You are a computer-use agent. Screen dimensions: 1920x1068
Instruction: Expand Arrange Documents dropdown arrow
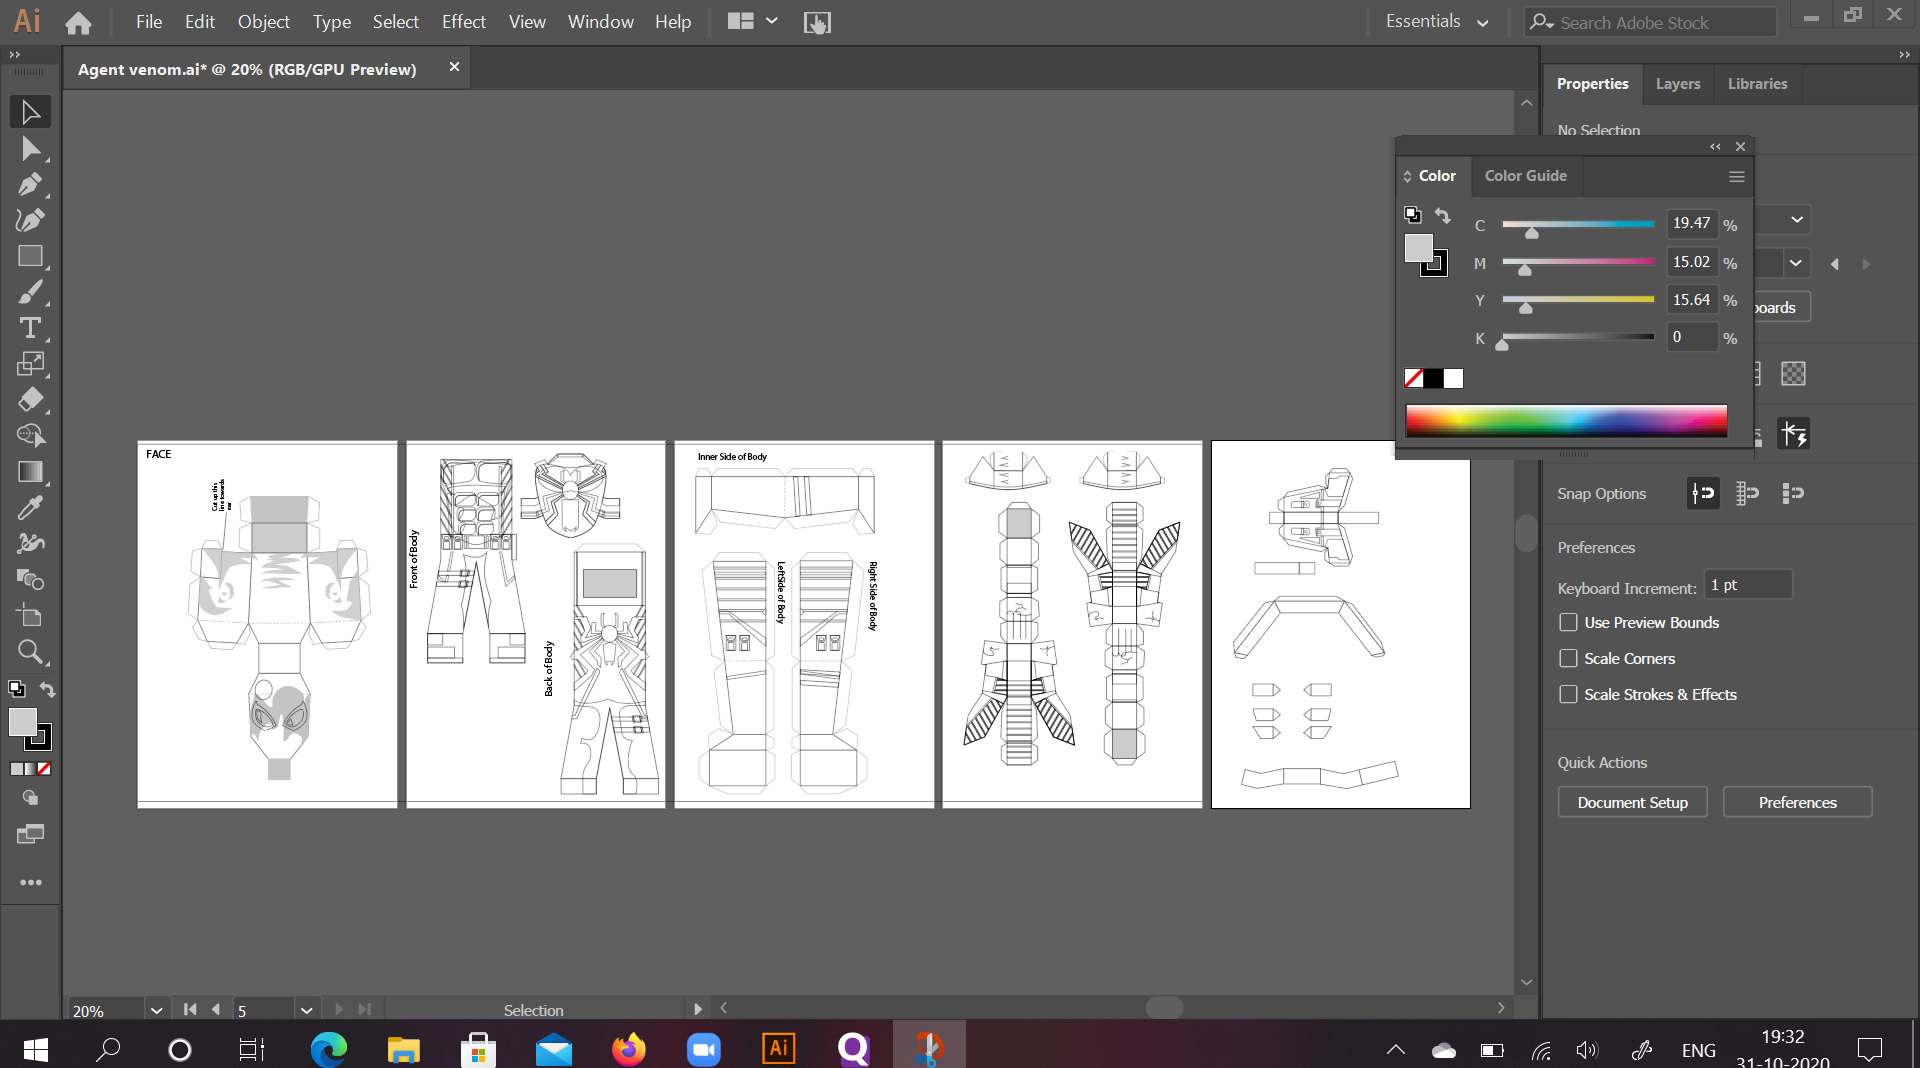click(772, 21)
